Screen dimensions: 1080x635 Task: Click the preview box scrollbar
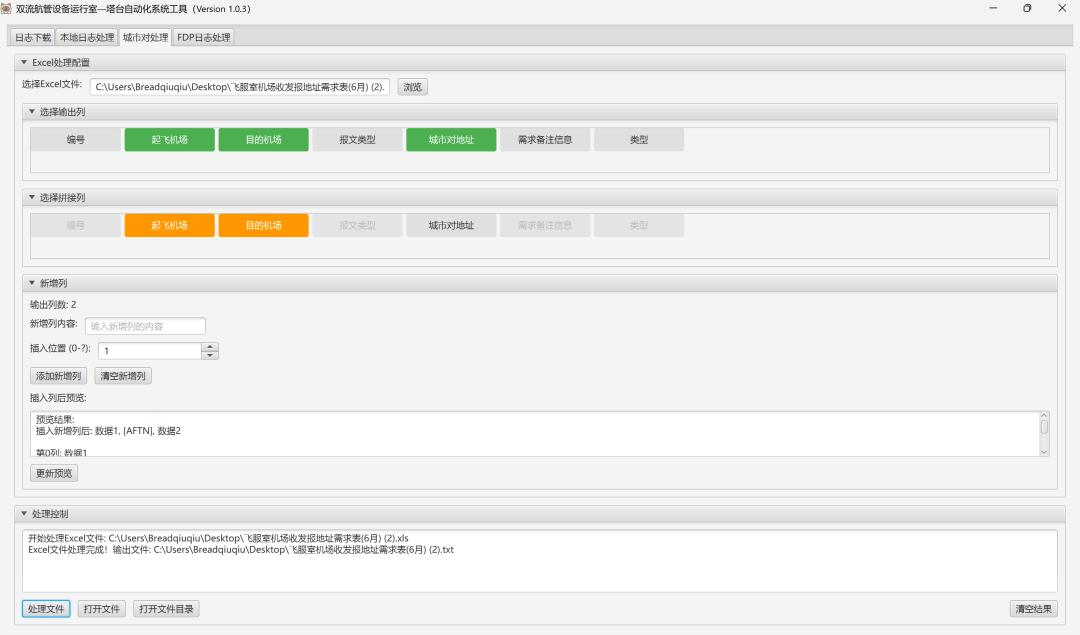1044,428
